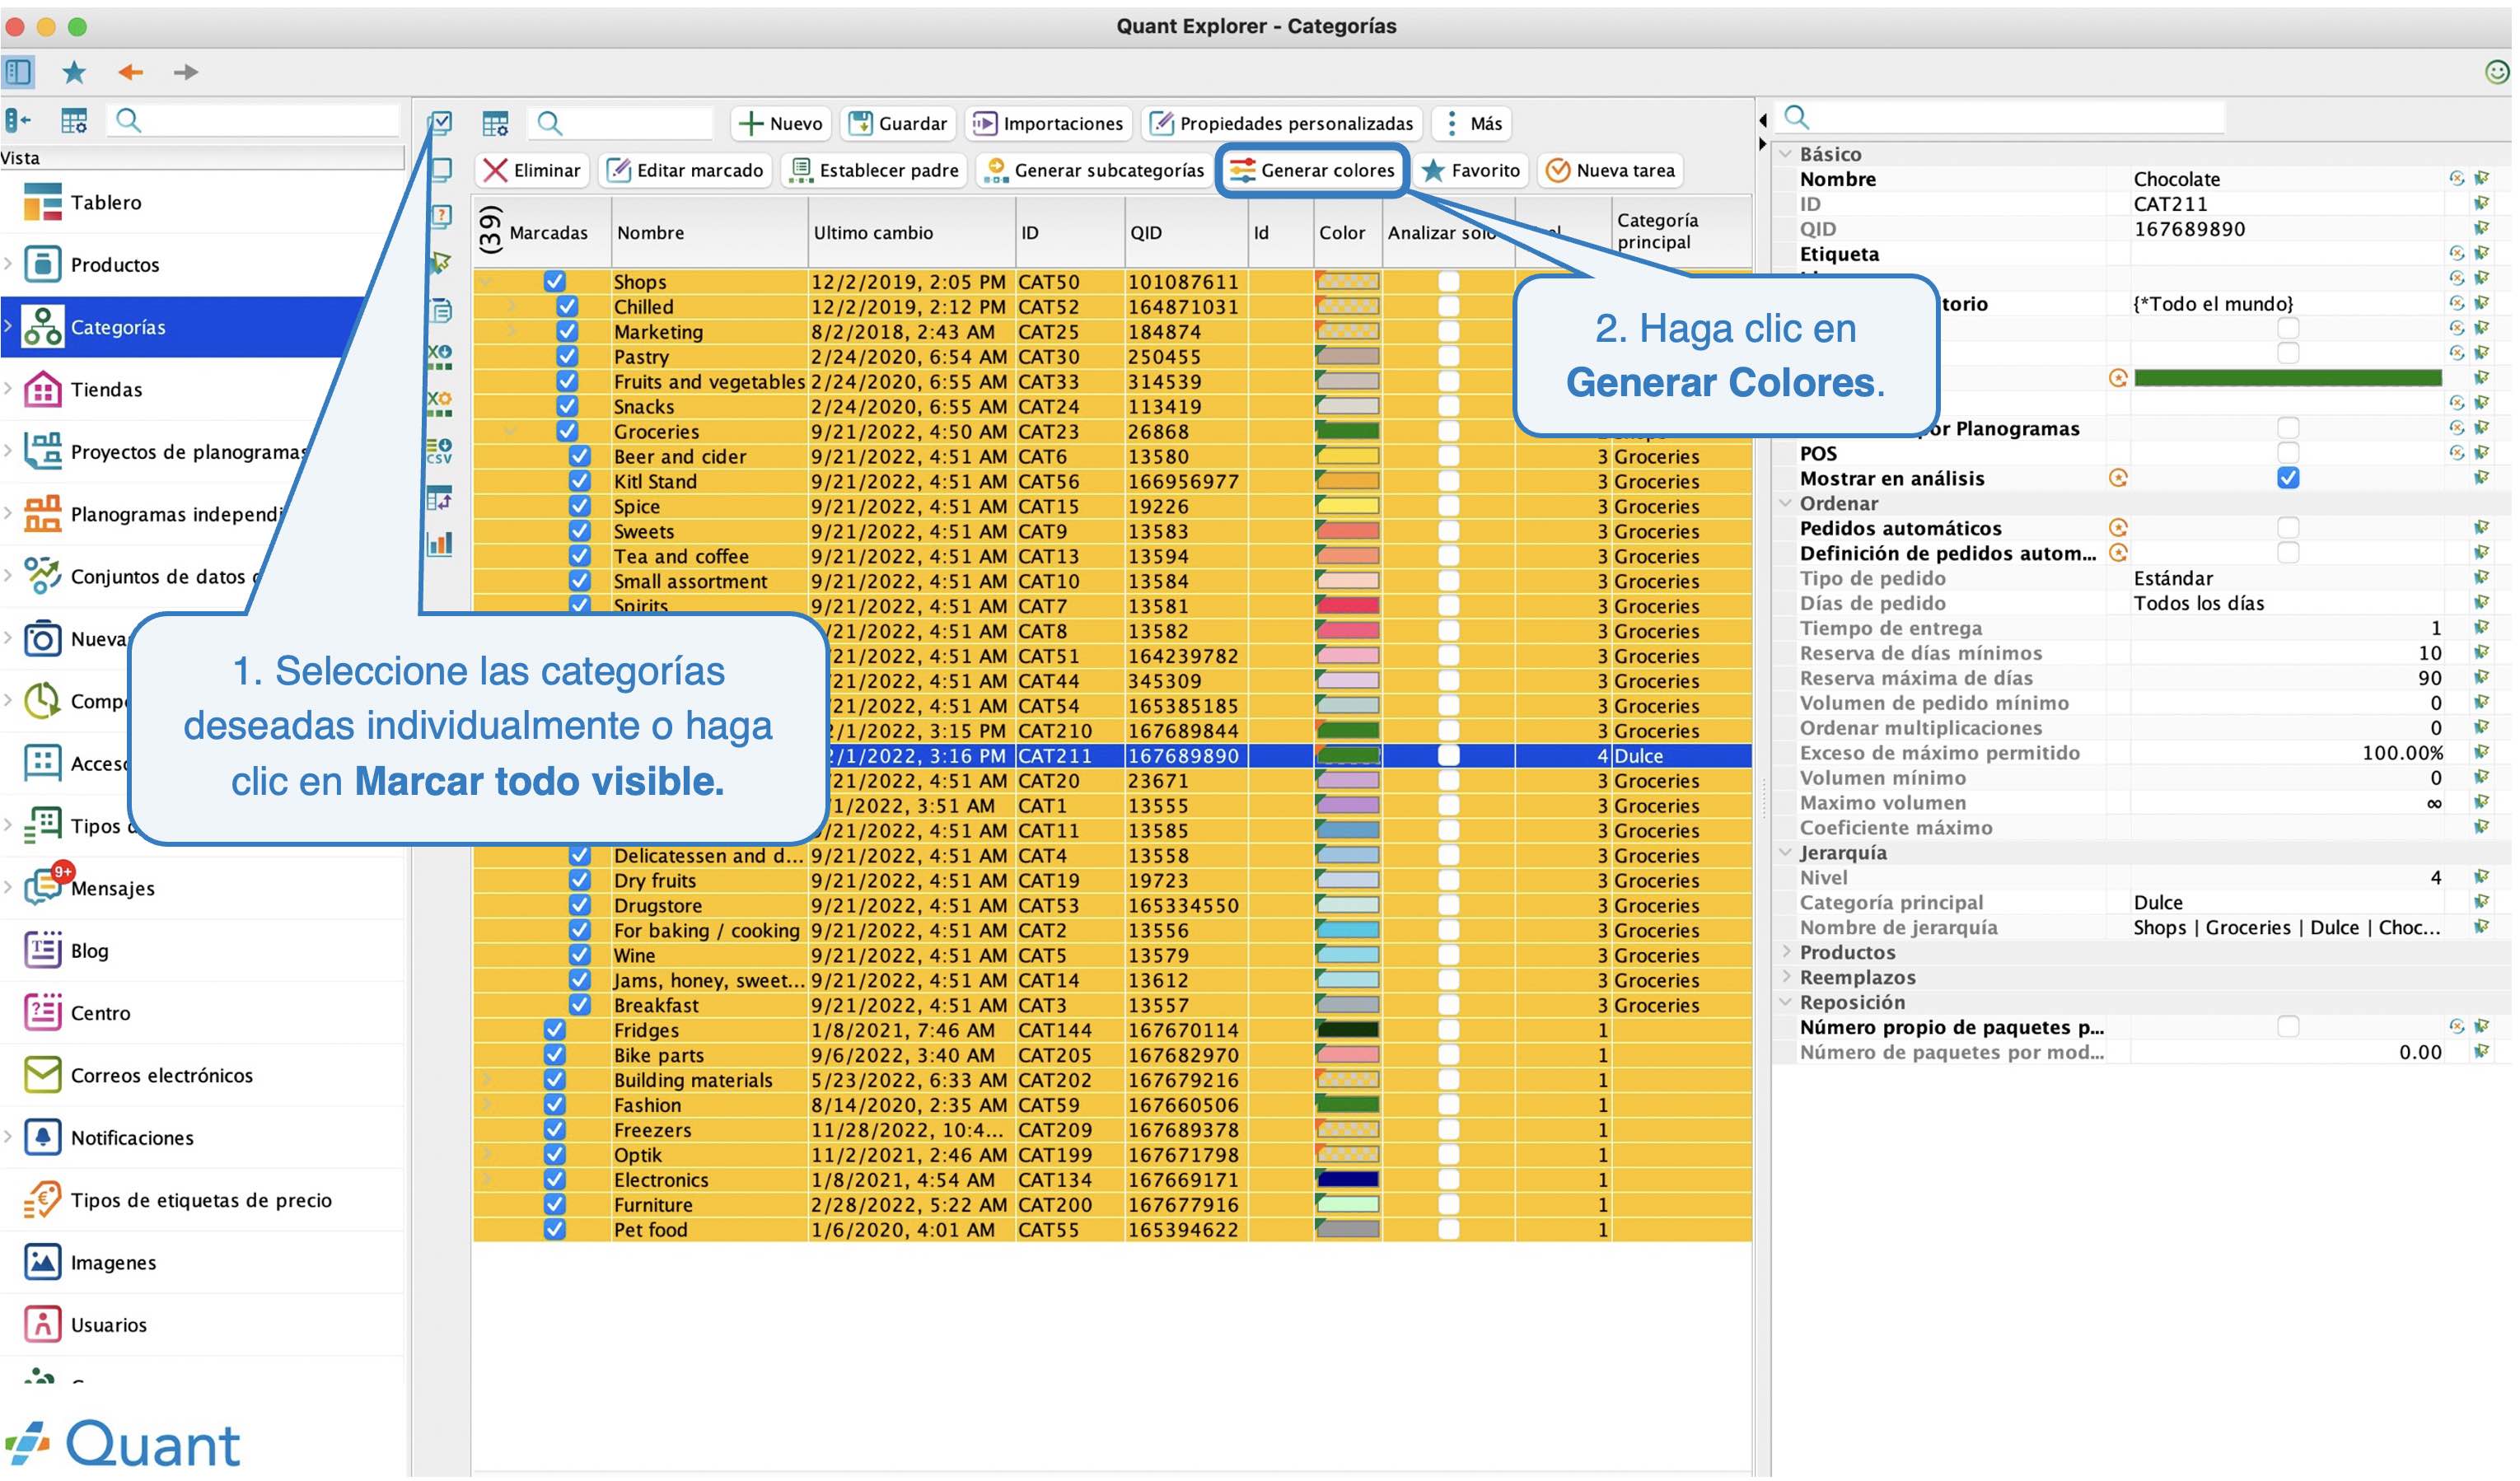
Task: Click the collapse tree icon in left sidebar header
Action: (x=18, y=121)
